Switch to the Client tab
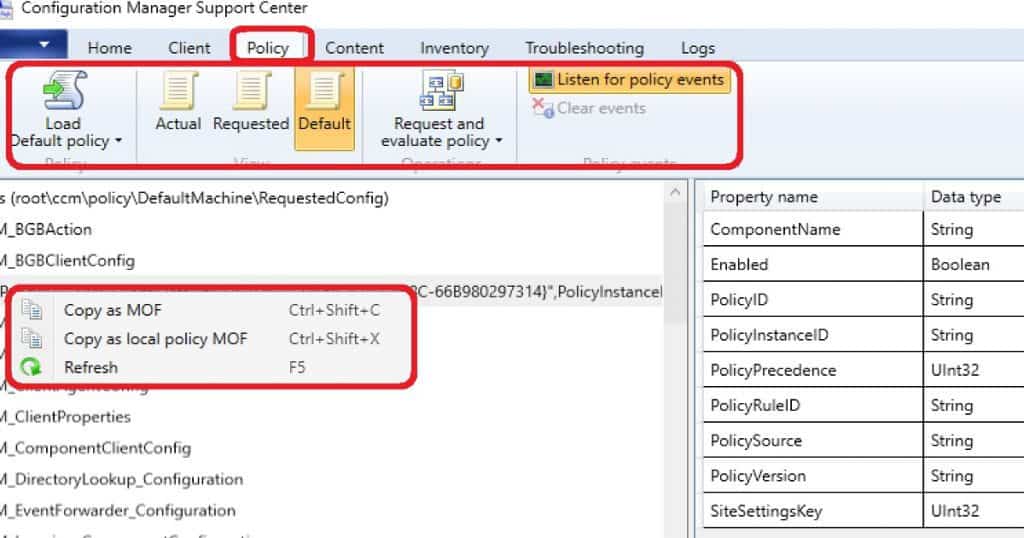 189,48
